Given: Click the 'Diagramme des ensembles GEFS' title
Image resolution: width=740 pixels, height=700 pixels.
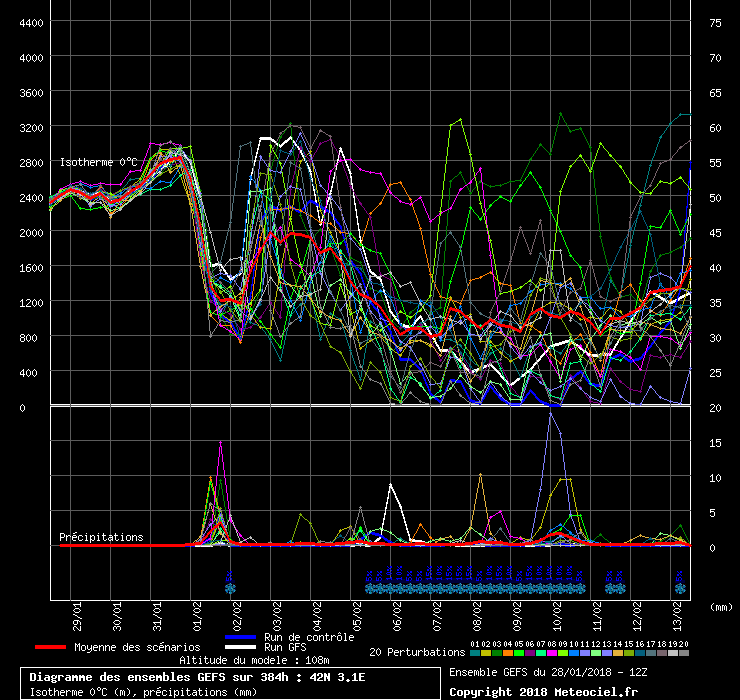Looking at the screenshot, I should (197, 677).
